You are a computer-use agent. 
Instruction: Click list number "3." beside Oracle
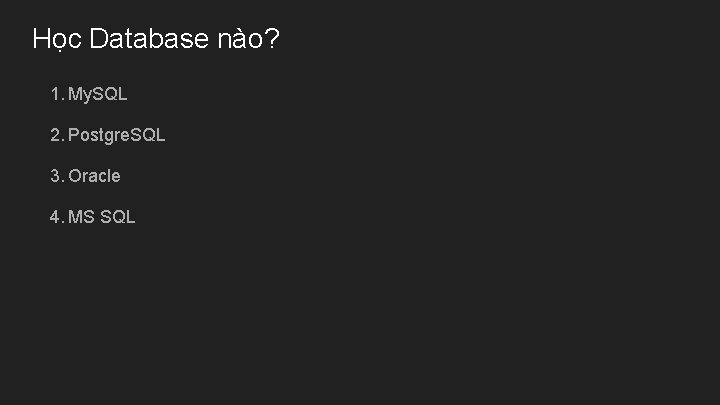[57, 176]
